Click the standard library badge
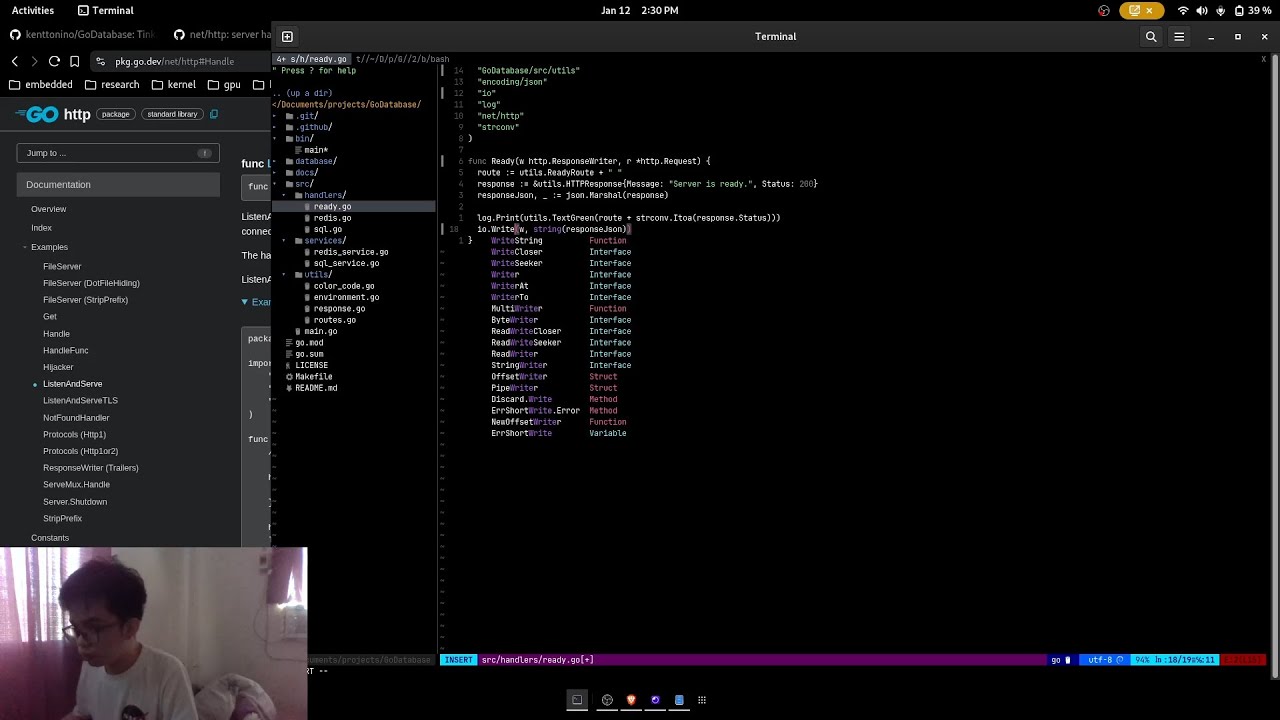This screenshot has height=720, width=1280. tap(173, 114)
